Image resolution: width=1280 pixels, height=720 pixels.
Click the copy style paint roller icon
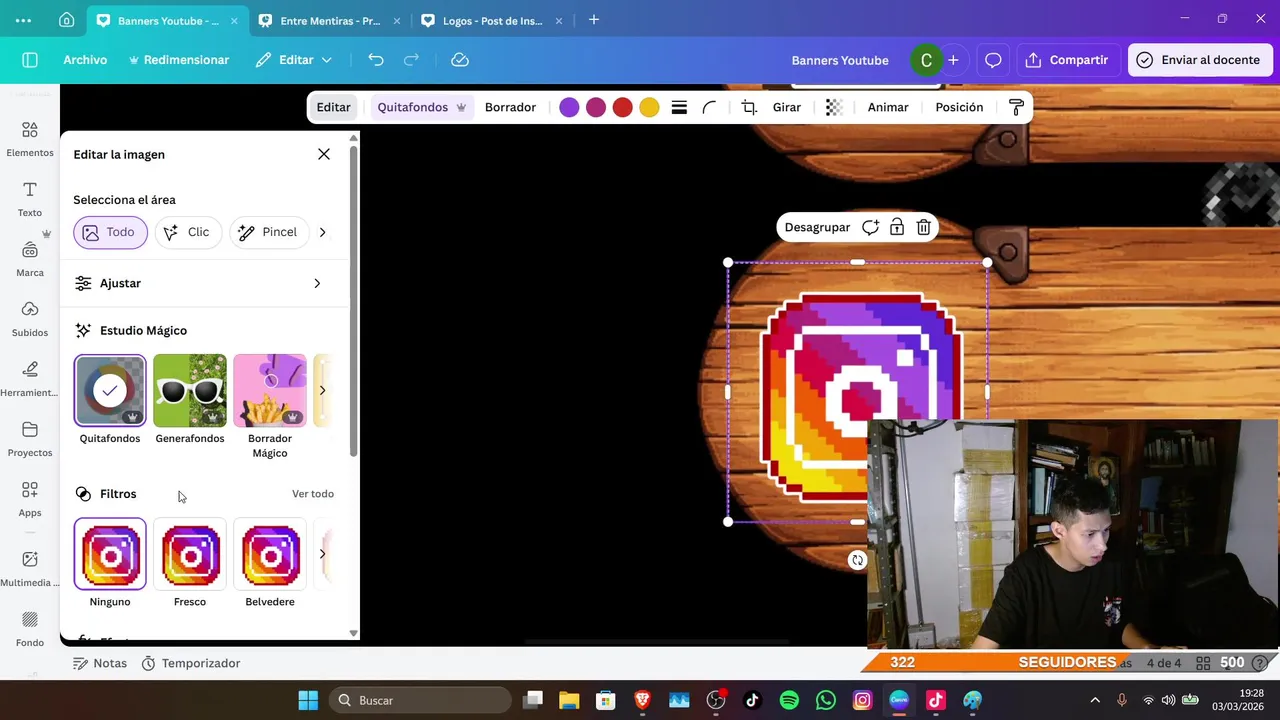1016,107
